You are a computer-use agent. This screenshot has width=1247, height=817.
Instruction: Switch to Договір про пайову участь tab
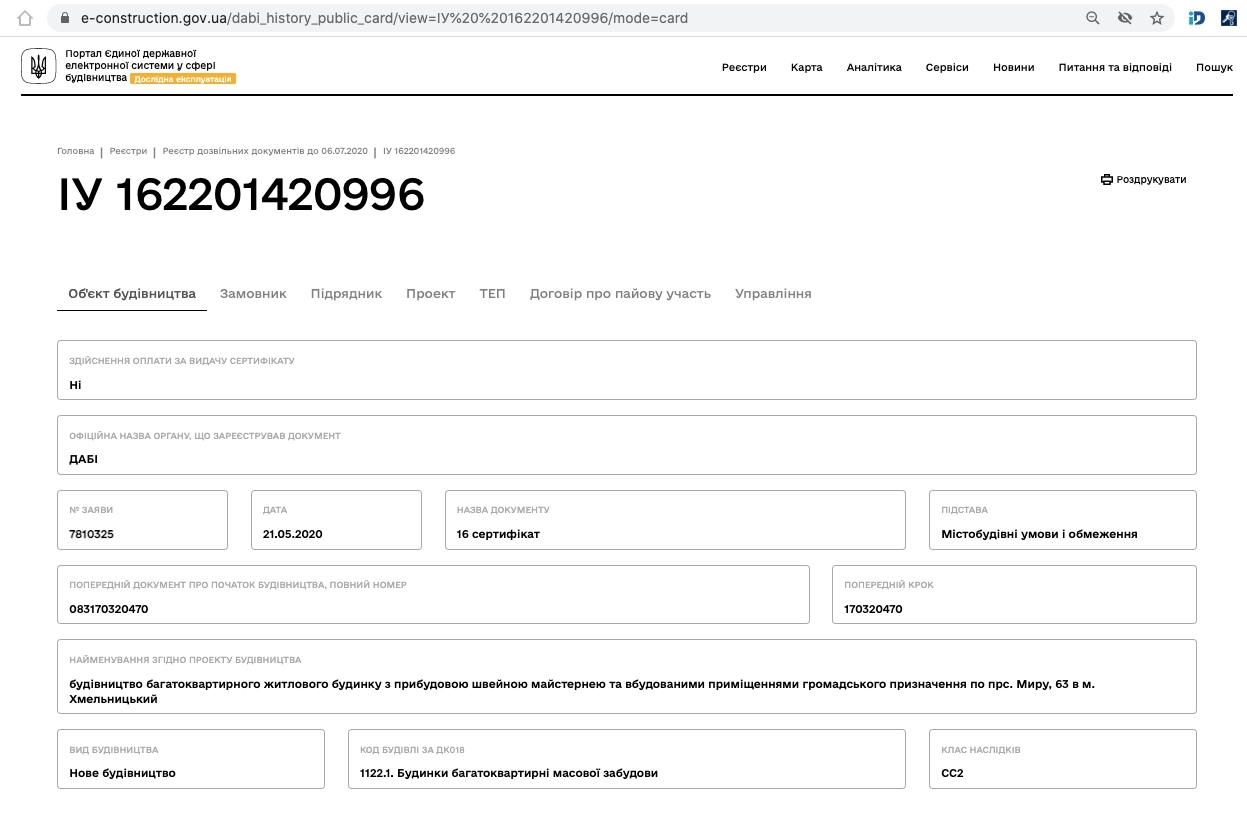tap(620, 294)
